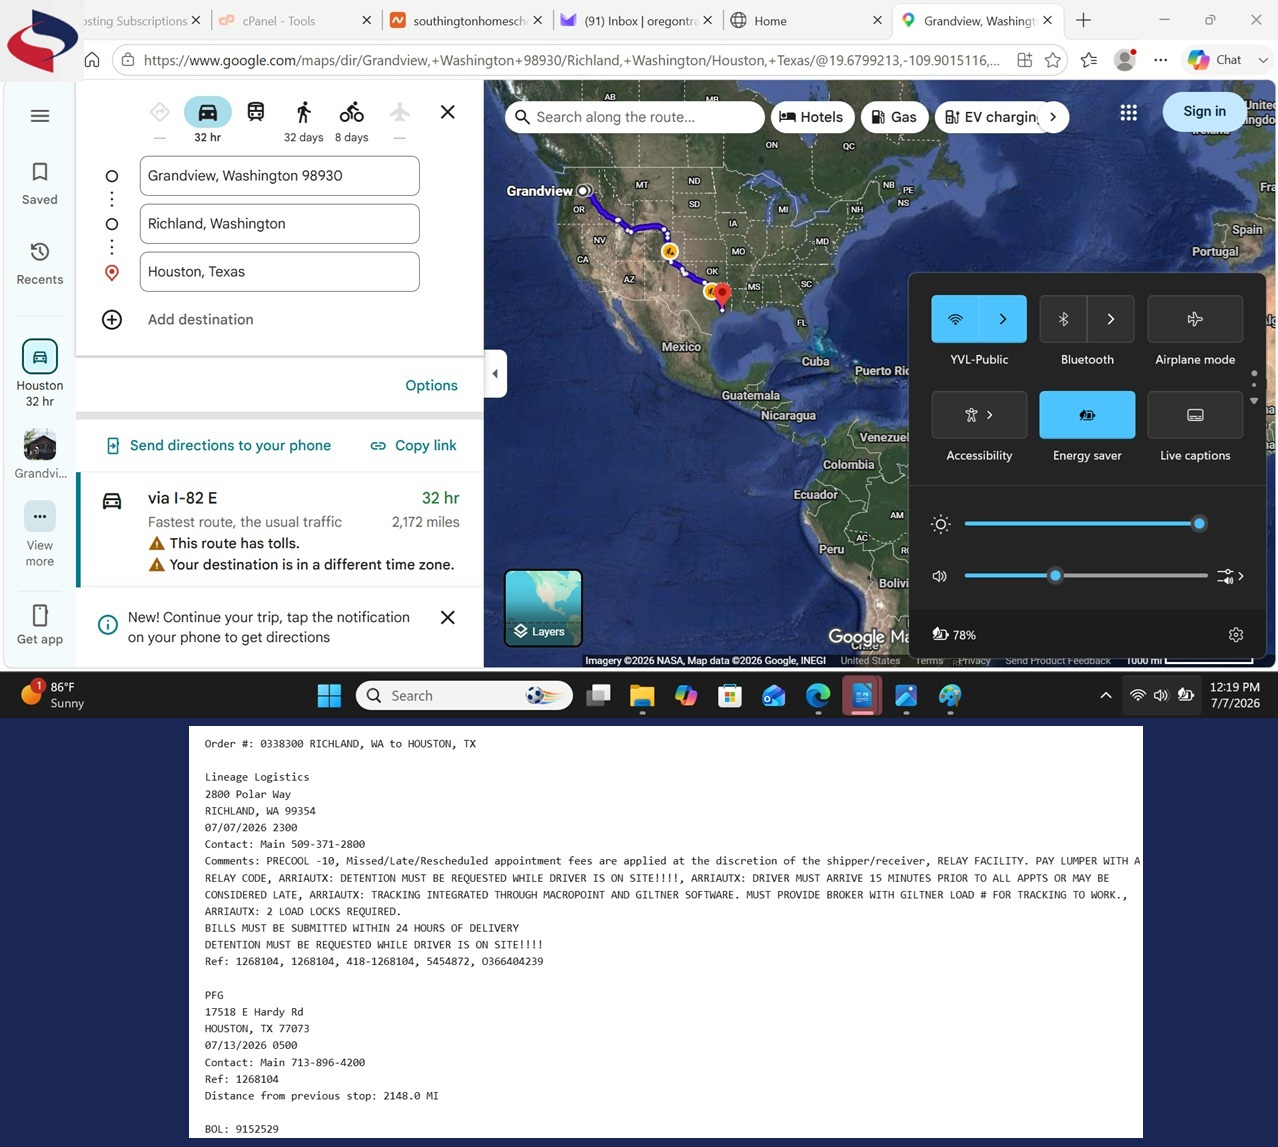Click the Sign in button

1204,112
